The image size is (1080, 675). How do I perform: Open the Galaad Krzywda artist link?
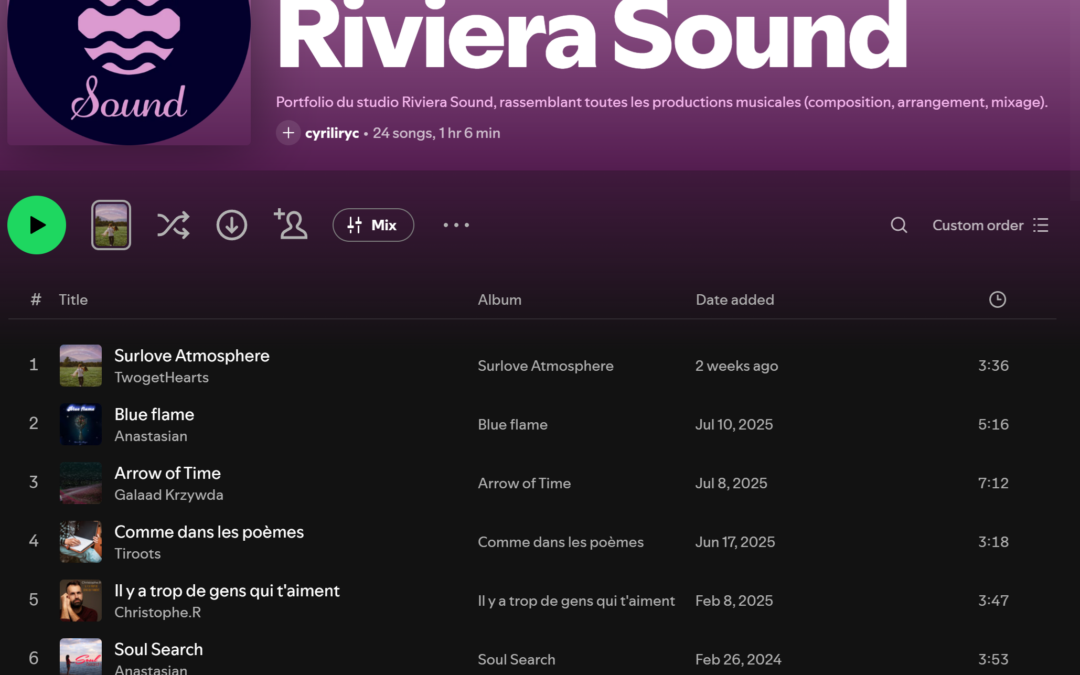click(x=169, y=495)
